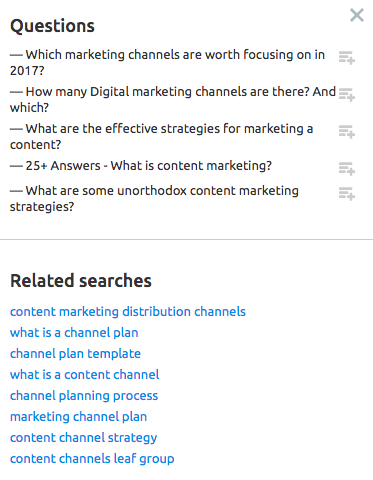
Task: Open 'what is a channel plan' link
Action: pyautogui.click(x=74, y=333)
